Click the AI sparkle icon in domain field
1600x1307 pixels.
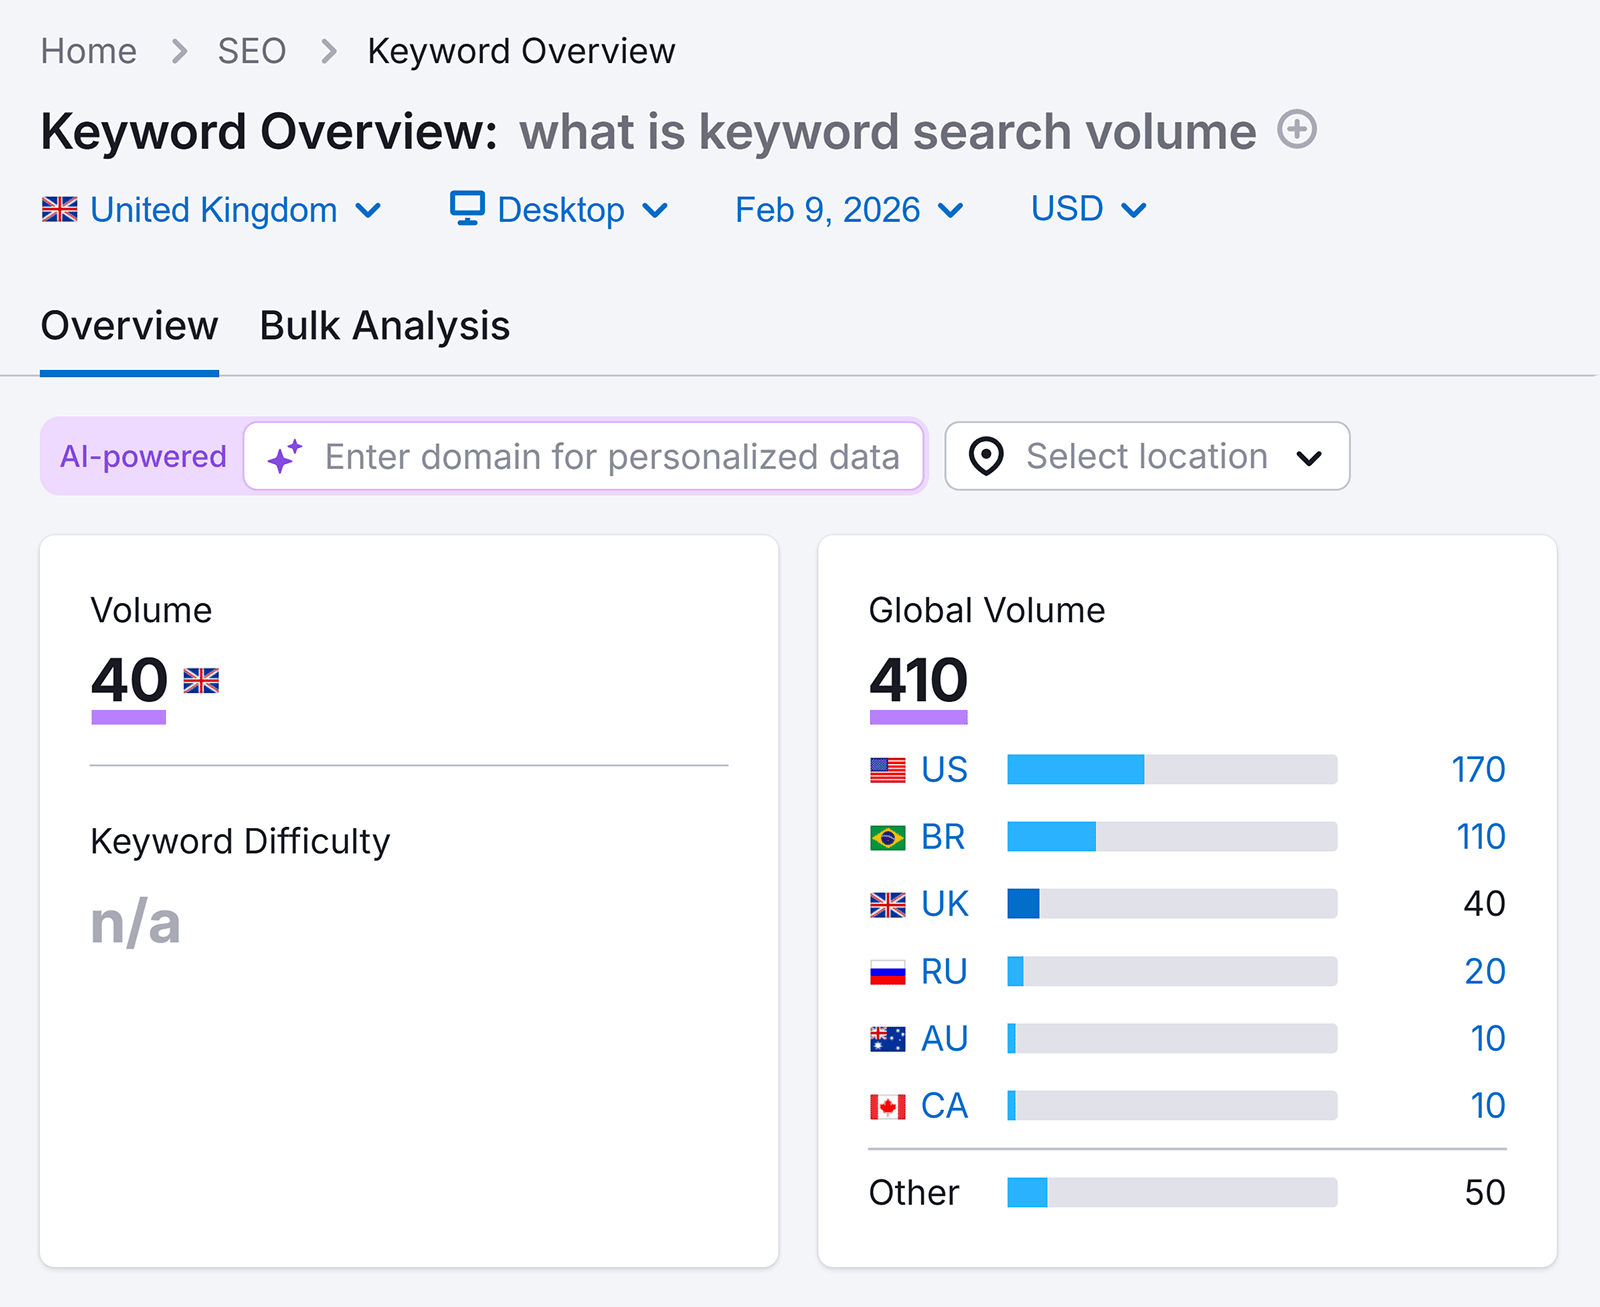tap(285, 457)
